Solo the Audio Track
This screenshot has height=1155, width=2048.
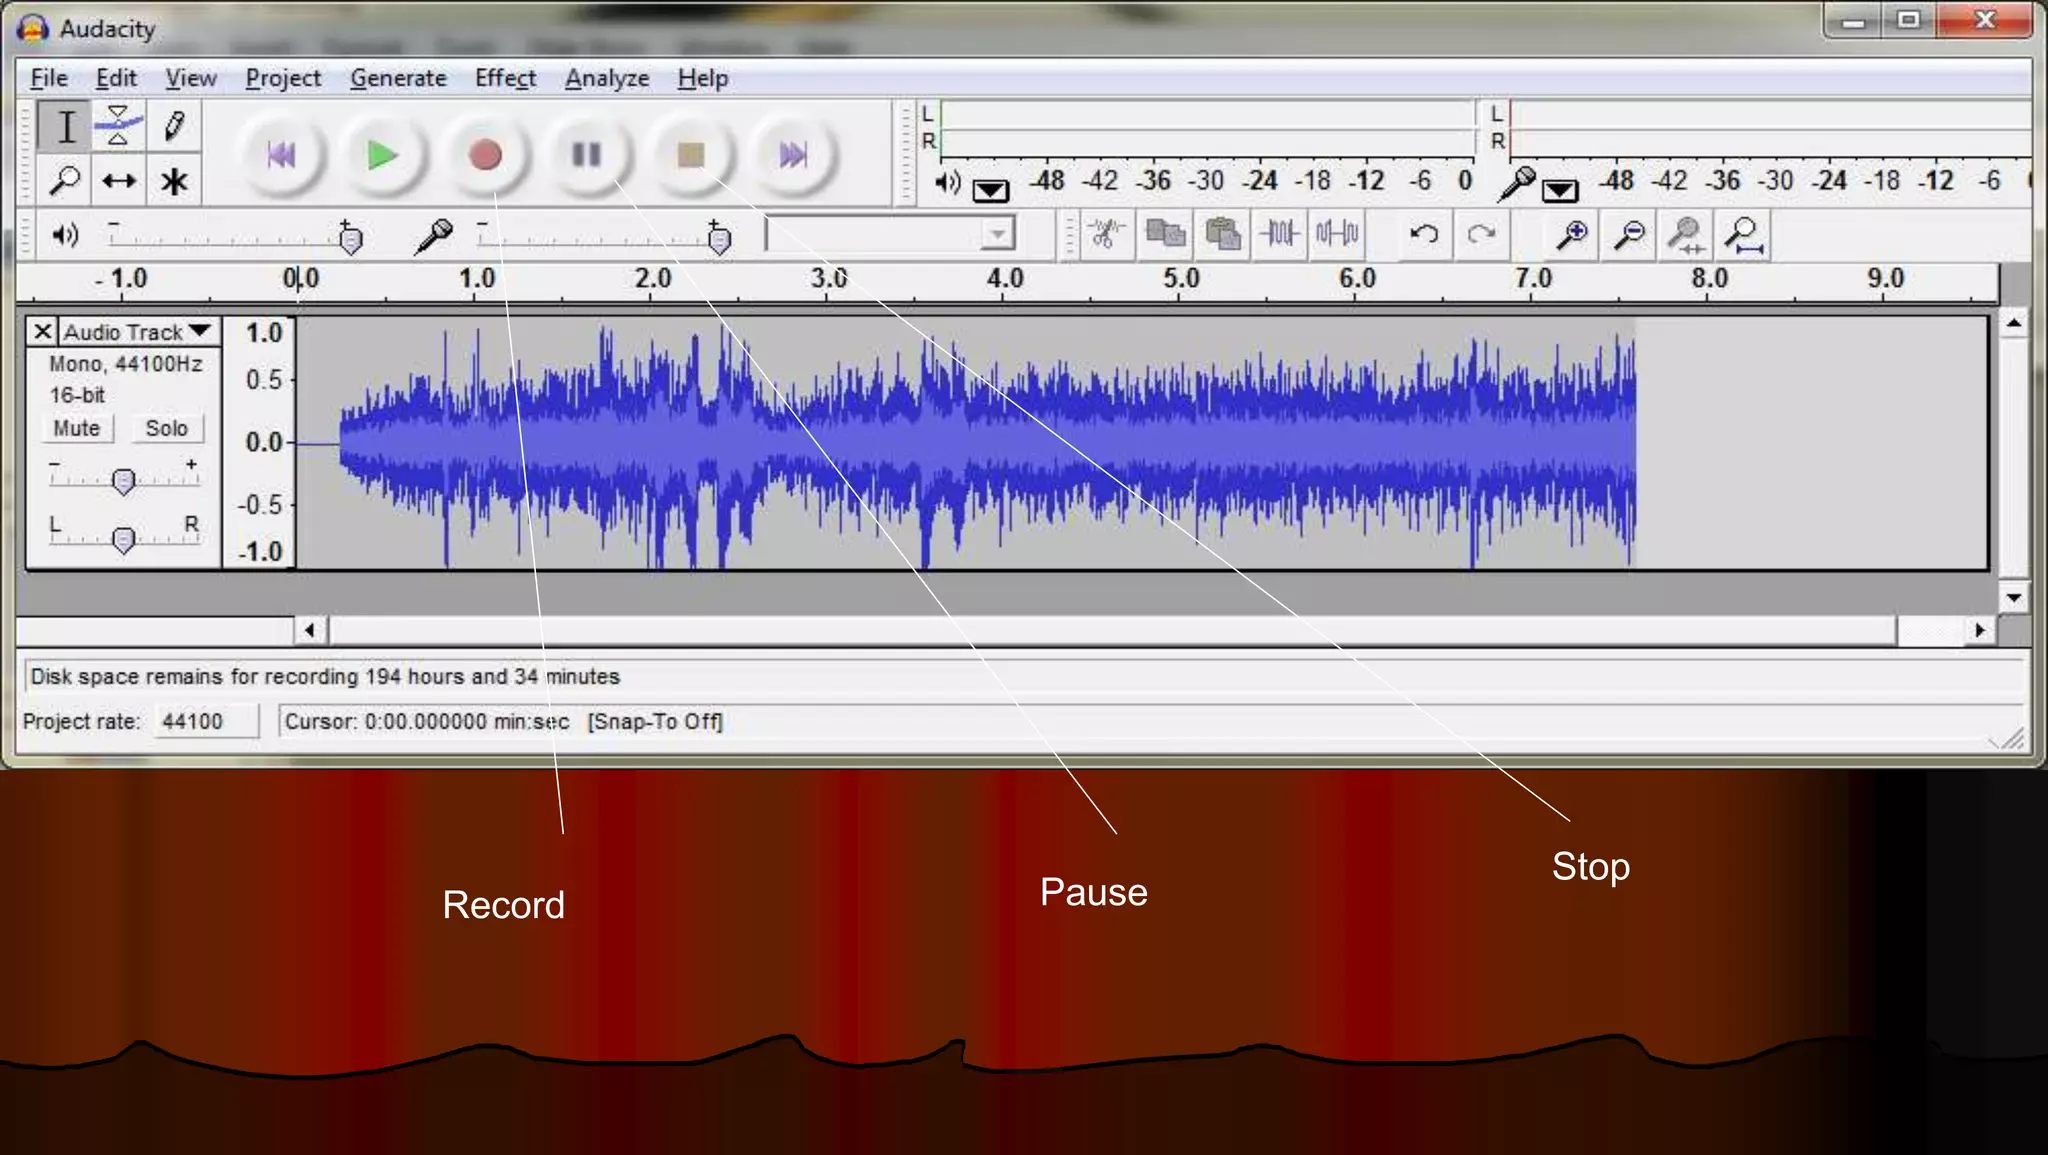(x=166, y=428)
